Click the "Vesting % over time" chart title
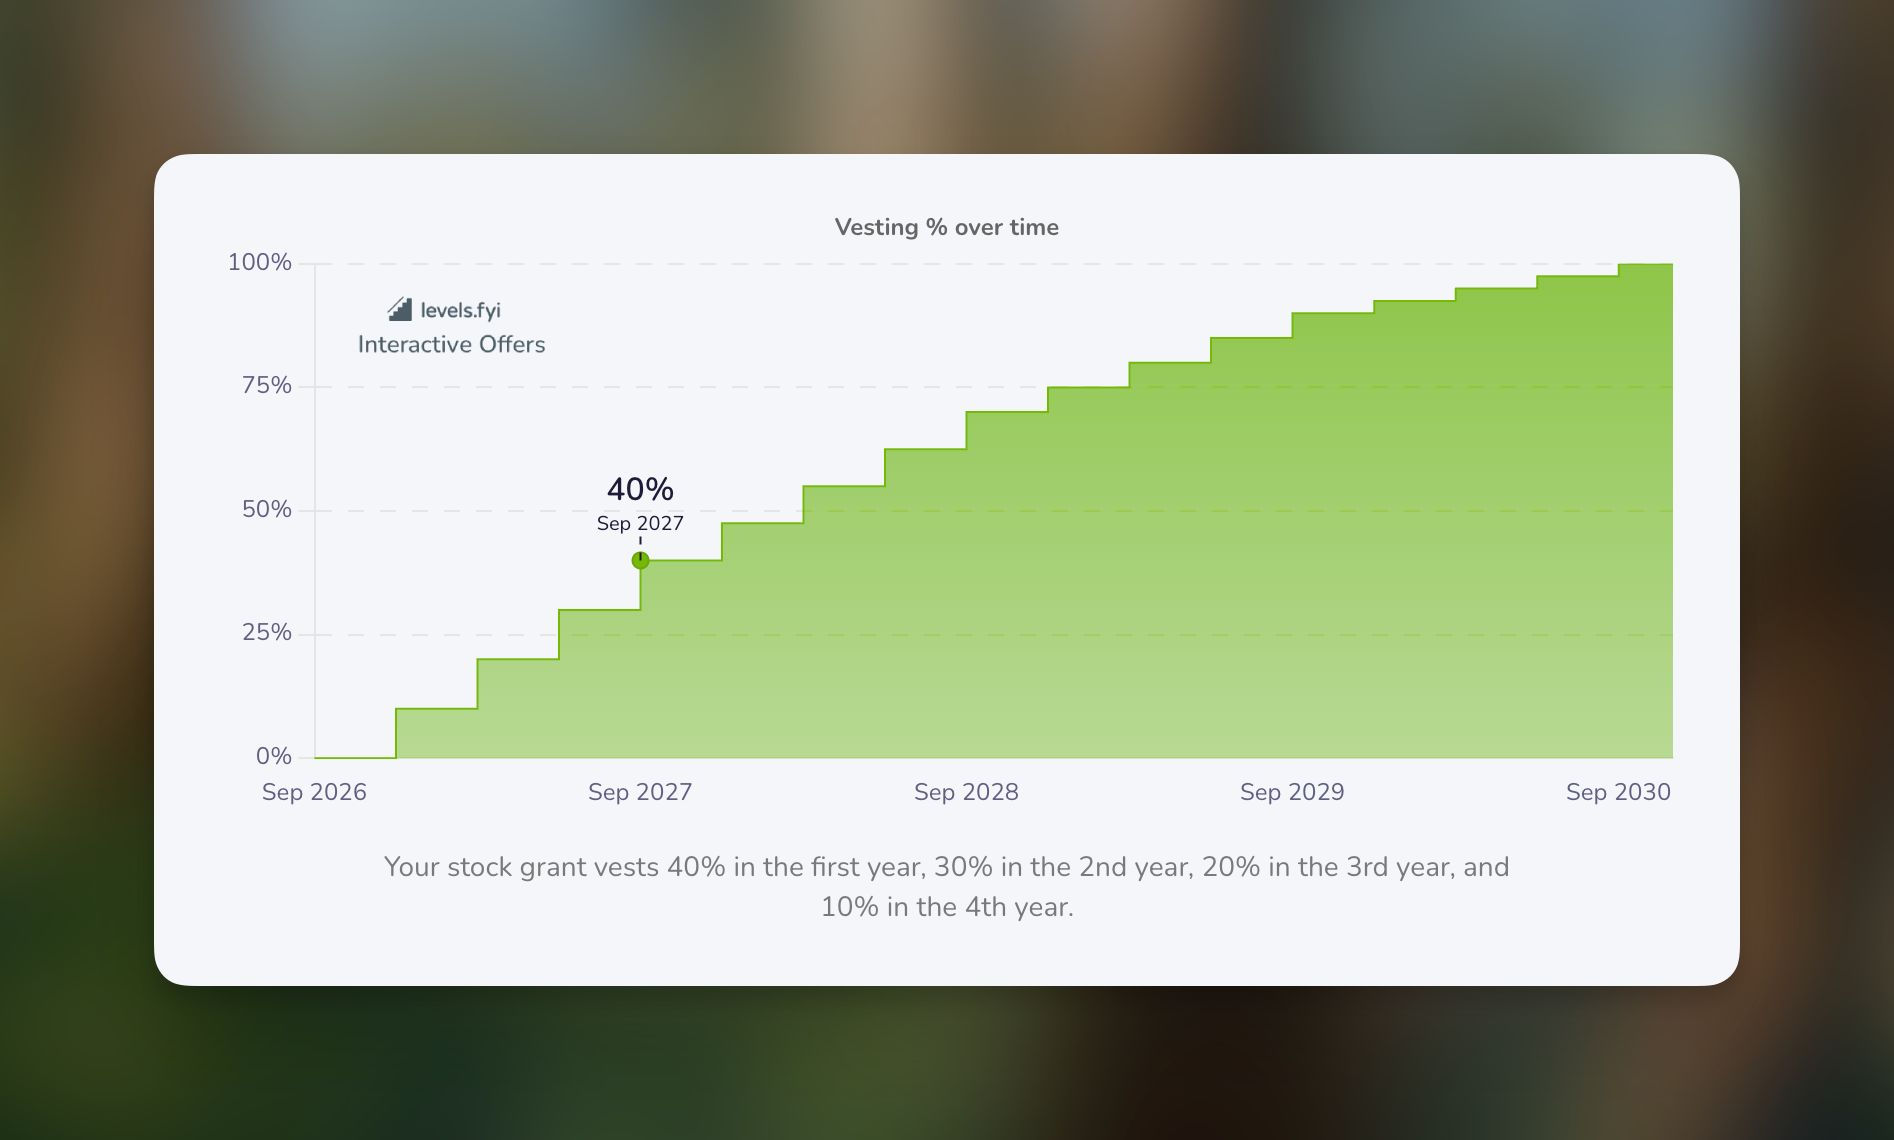The height and width of the screenshot is (1140, 1894). click(x=946, y=227)
